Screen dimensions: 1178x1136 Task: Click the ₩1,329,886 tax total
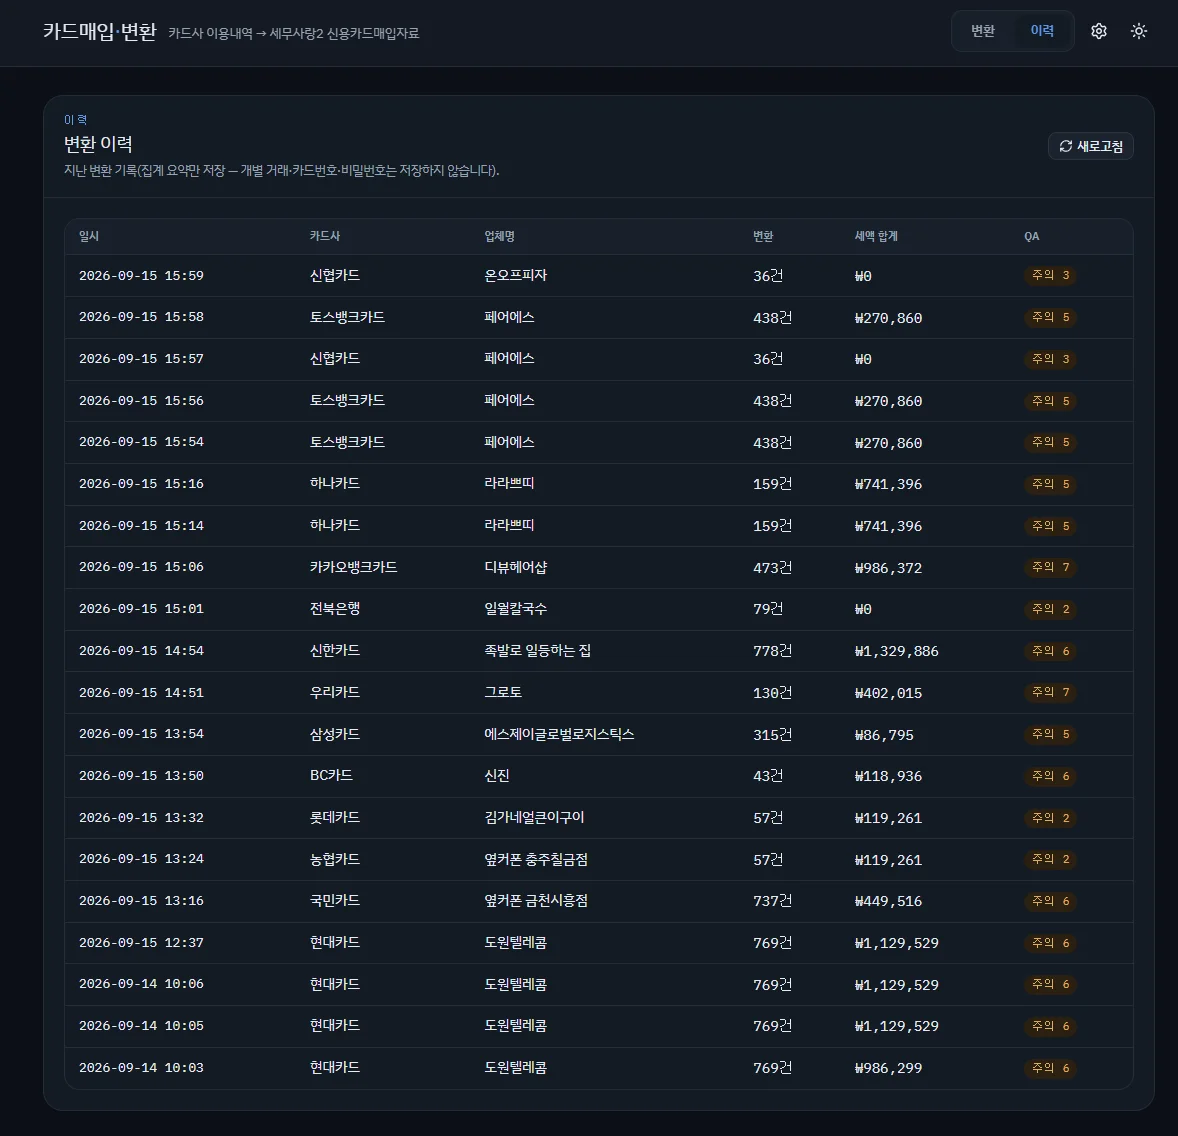click(896, 651)
